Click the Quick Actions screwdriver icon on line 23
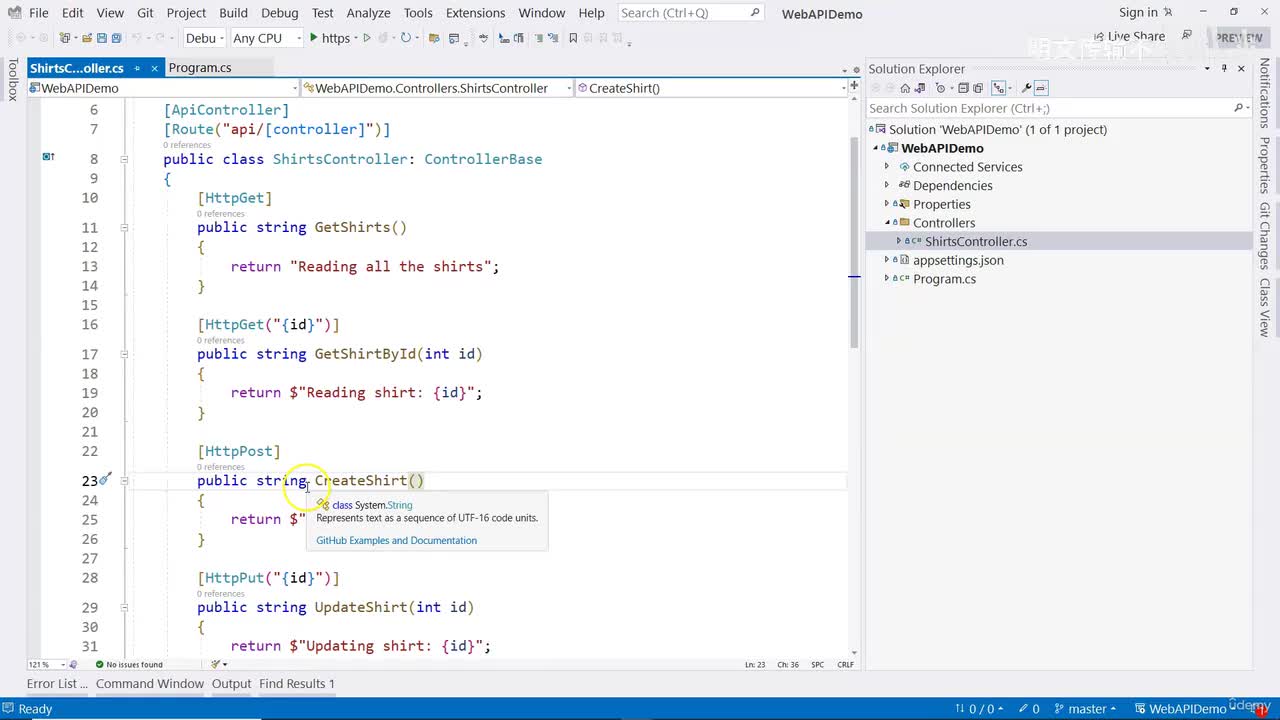1280x720 pixels. tap(104, 479)
